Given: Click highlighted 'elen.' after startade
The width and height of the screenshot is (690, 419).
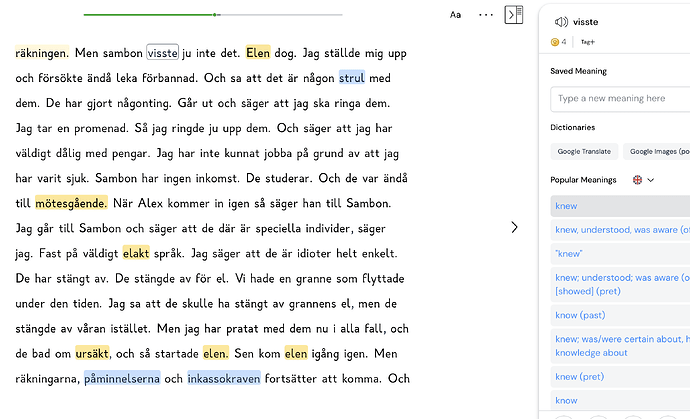Looking at the screenshot, I should 216,354.
